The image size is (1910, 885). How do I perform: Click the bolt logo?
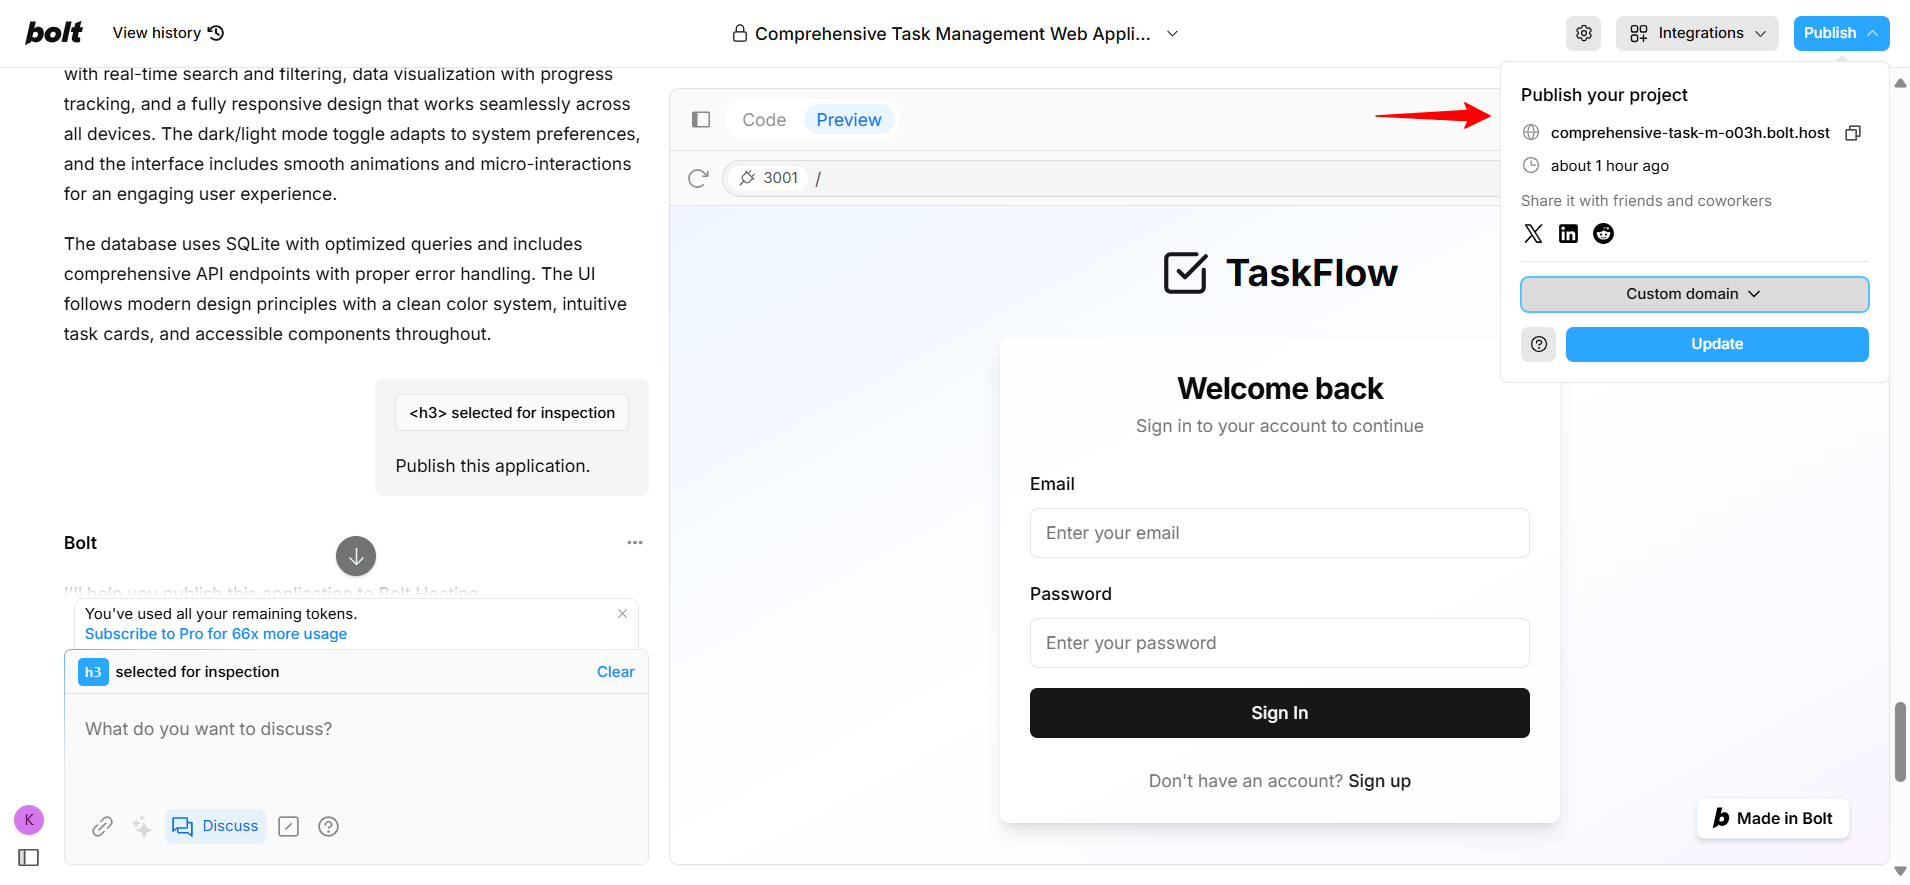[54, 33]
